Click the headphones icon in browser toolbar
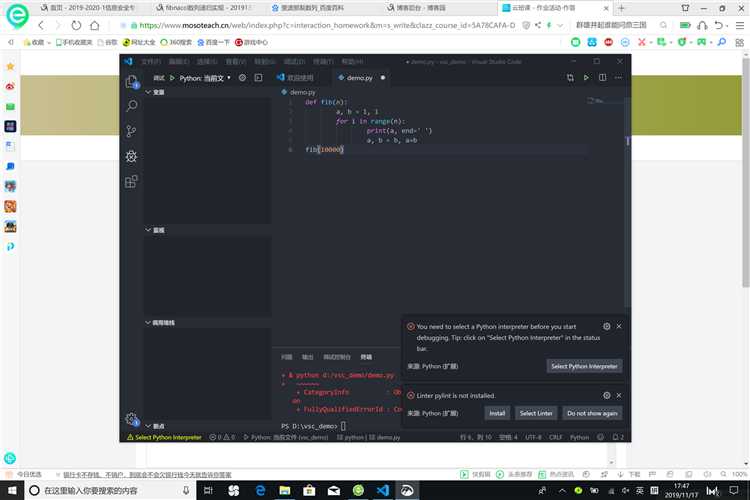The width and height of the screenshot is (750, 500). pos(702,25)
